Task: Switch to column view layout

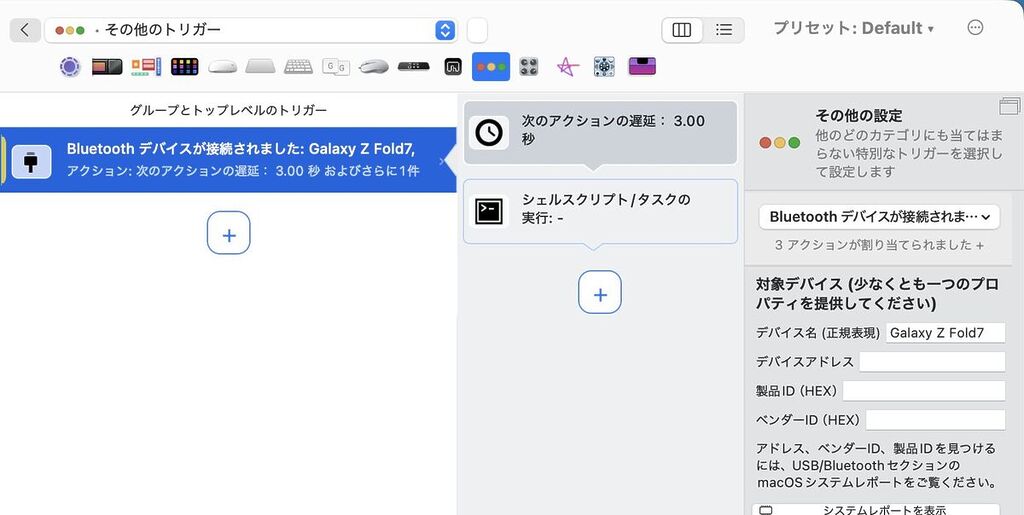Action: click(x=682, y=30)
